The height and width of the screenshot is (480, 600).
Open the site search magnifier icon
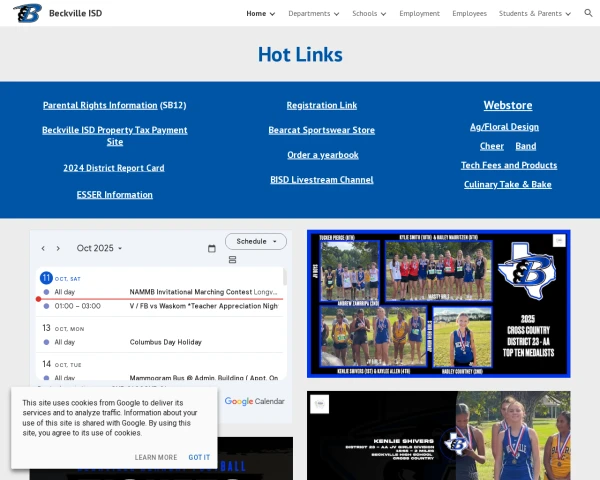(588, 13)
